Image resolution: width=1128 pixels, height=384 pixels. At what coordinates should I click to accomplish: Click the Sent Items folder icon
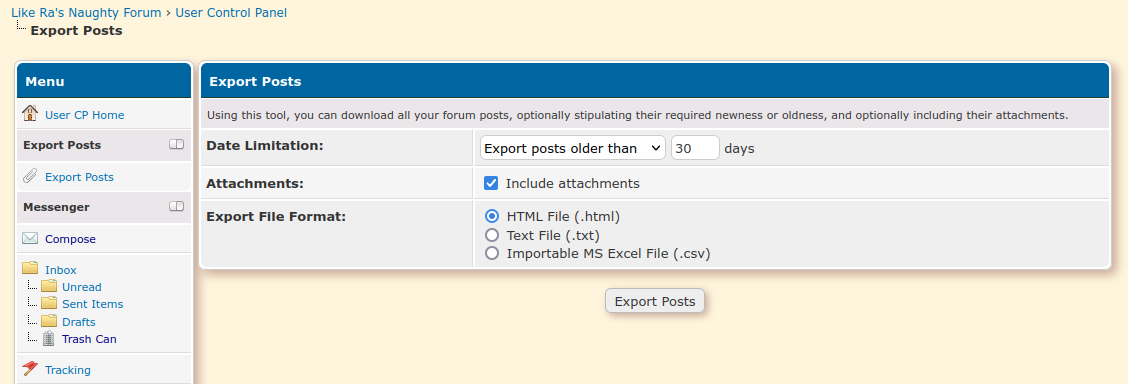(48, 303)
